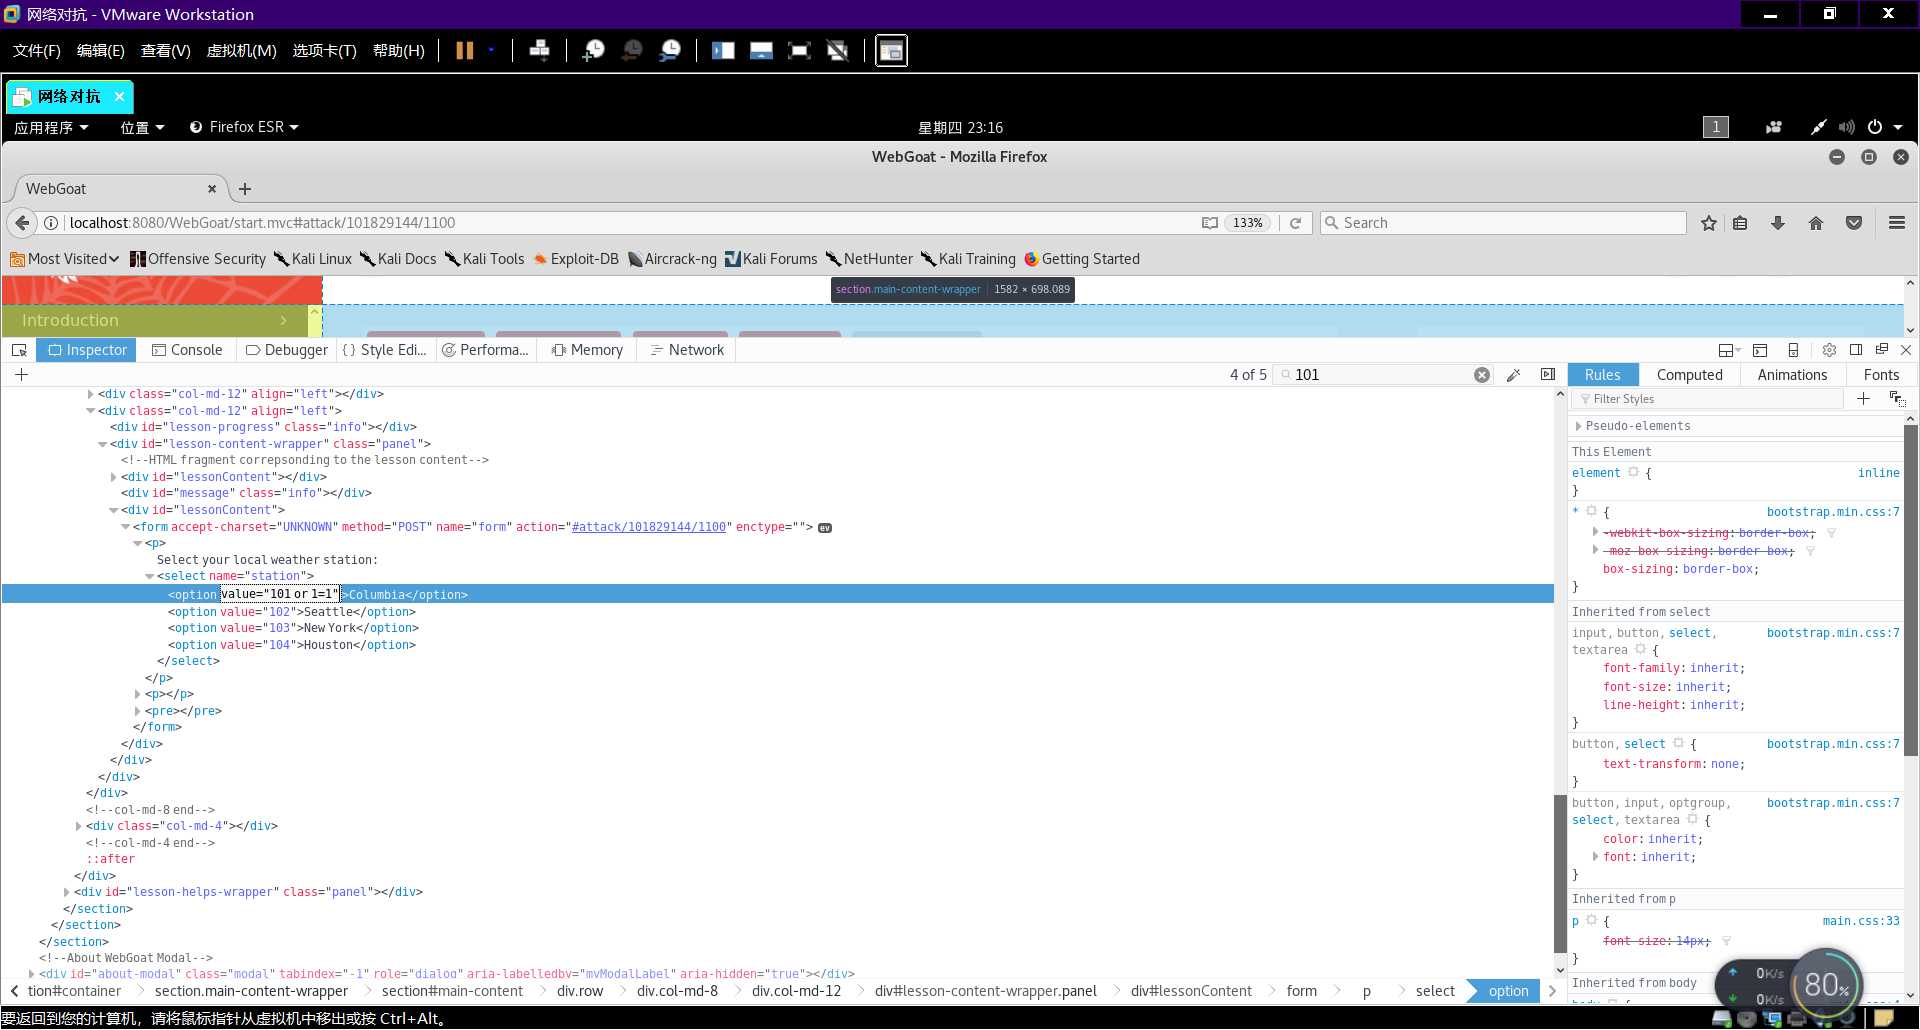
Task: Grab color with eyedropper tool
Action: 1513,375
